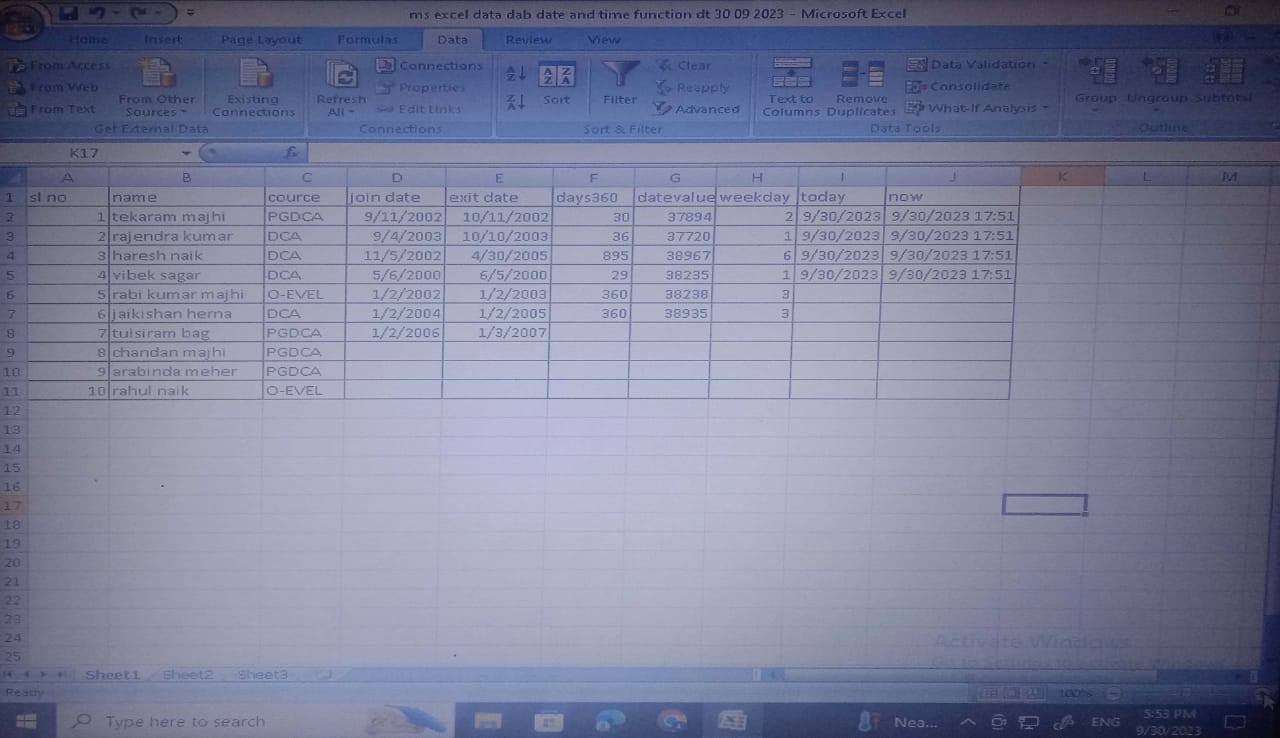Click Sort A to Z ascending icon

tap(516, 74)
